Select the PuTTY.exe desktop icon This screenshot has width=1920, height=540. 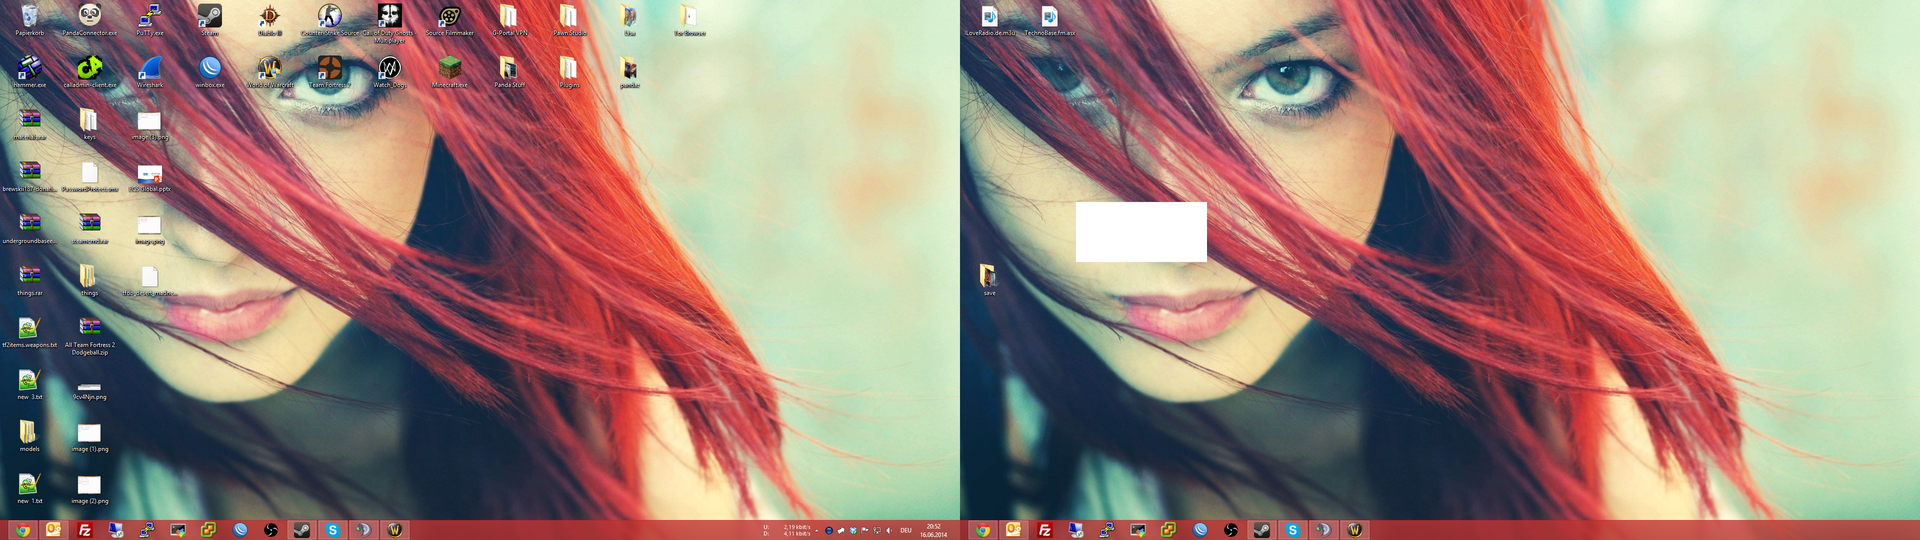[149, 17]
